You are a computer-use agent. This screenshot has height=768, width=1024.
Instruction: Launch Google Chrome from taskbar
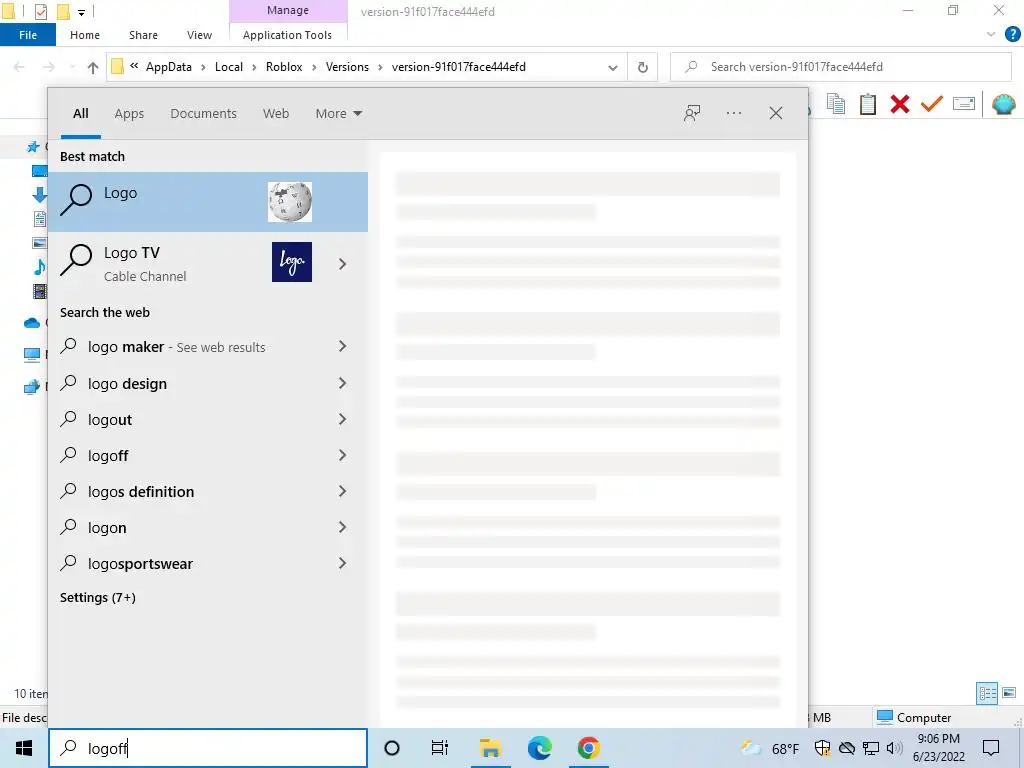(588, 748)
